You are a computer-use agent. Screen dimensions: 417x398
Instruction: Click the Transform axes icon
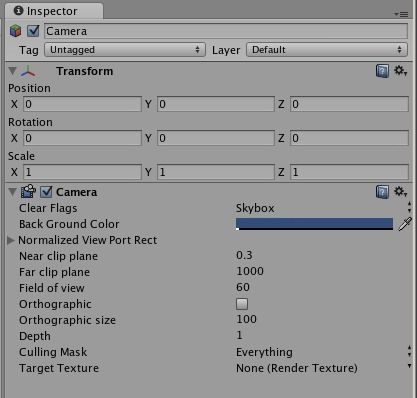(28, 71)
